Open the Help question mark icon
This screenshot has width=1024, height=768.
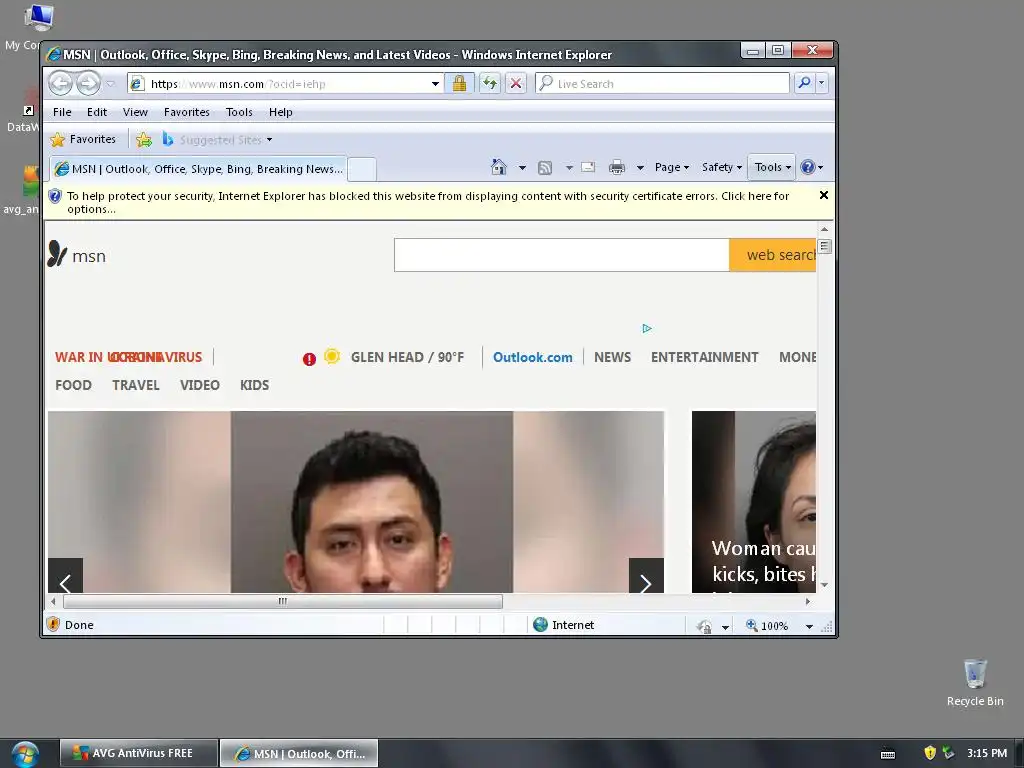812,167
